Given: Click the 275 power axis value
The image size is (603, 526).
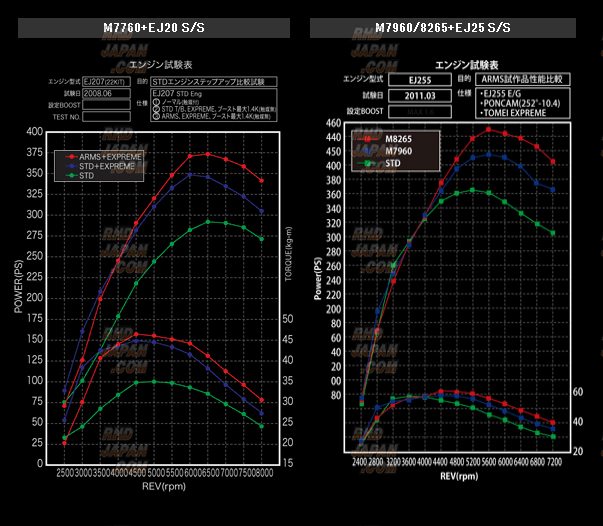Looking at the screenshot, I should [x=34, y=235].
